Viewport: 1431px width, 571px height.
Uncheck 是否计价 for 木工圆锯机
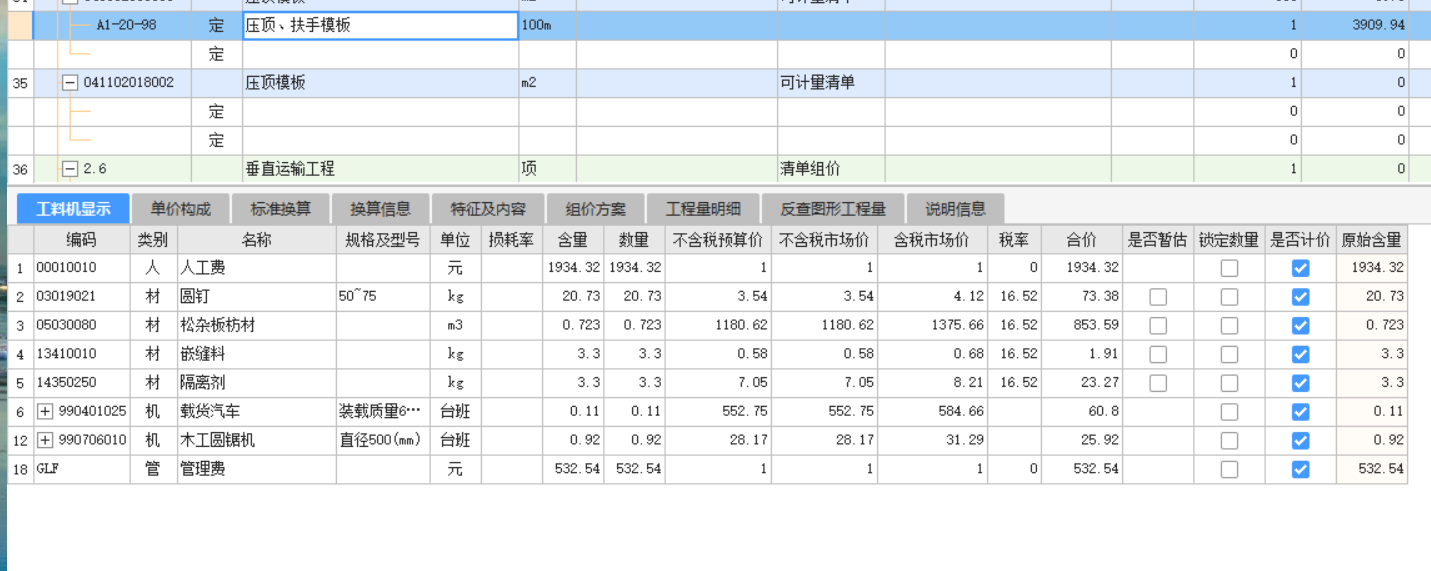tap(1300, 441)
